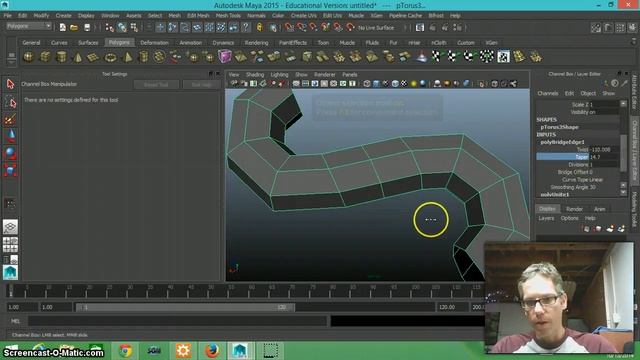This screenshot has width=640, height=360.
Task: Select the arrow Select tool
Action: point(10,84)
